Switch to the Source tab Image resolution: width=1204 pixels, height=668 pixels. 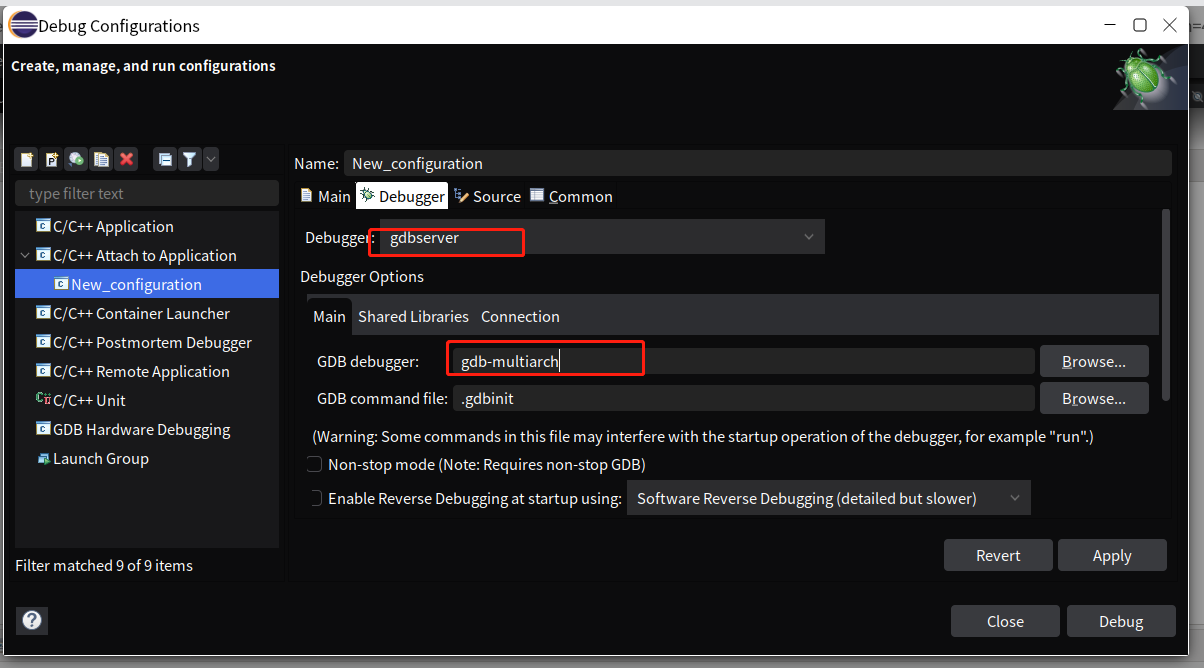click(487, 196)
